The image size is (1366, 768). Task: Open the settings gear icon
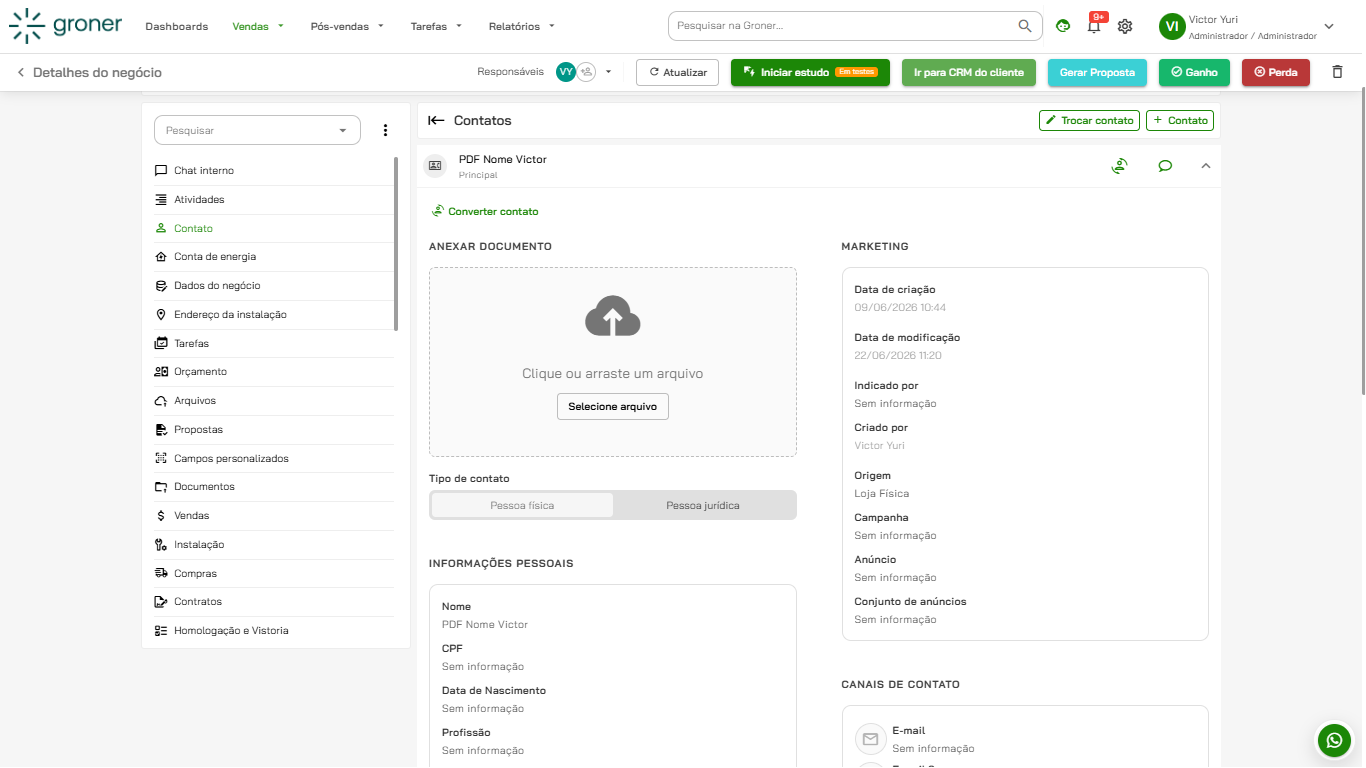[1125, 26]
